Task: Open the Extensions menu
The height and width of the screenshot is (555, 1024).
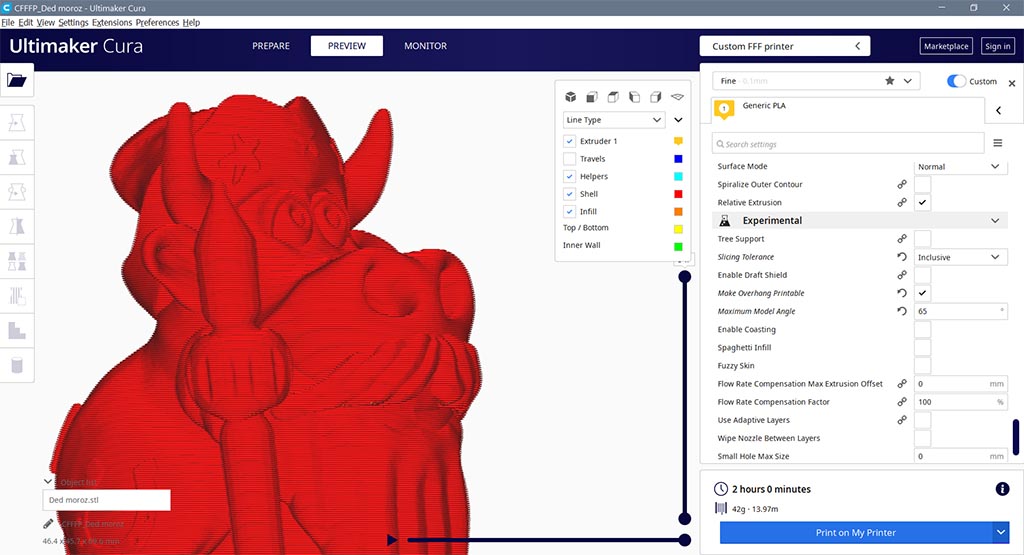Action: pos(111,22)
